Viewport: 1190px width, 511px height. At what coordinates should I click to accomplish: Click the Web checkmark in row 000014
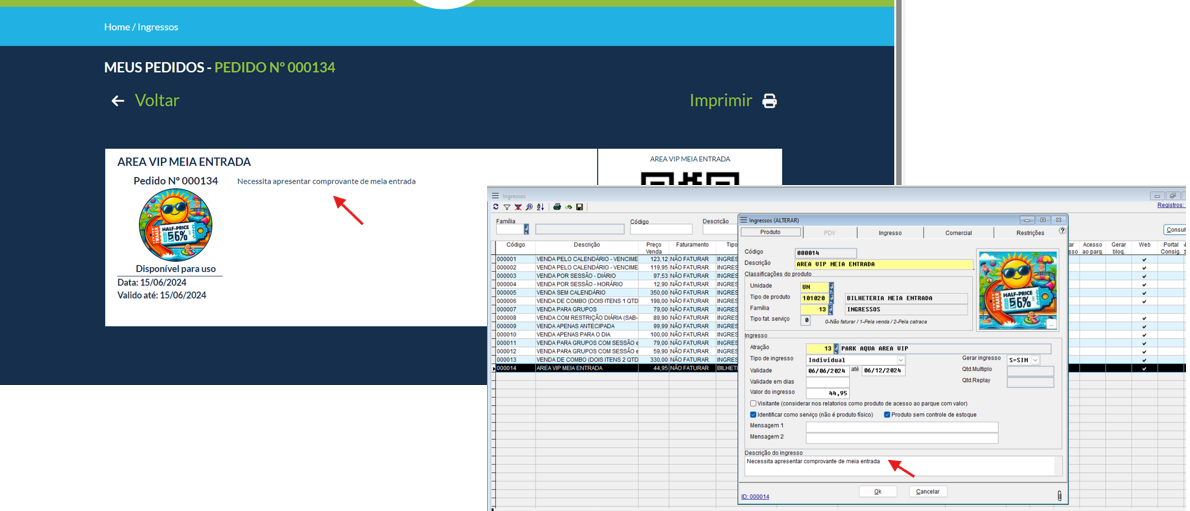tap(1144, 368)
